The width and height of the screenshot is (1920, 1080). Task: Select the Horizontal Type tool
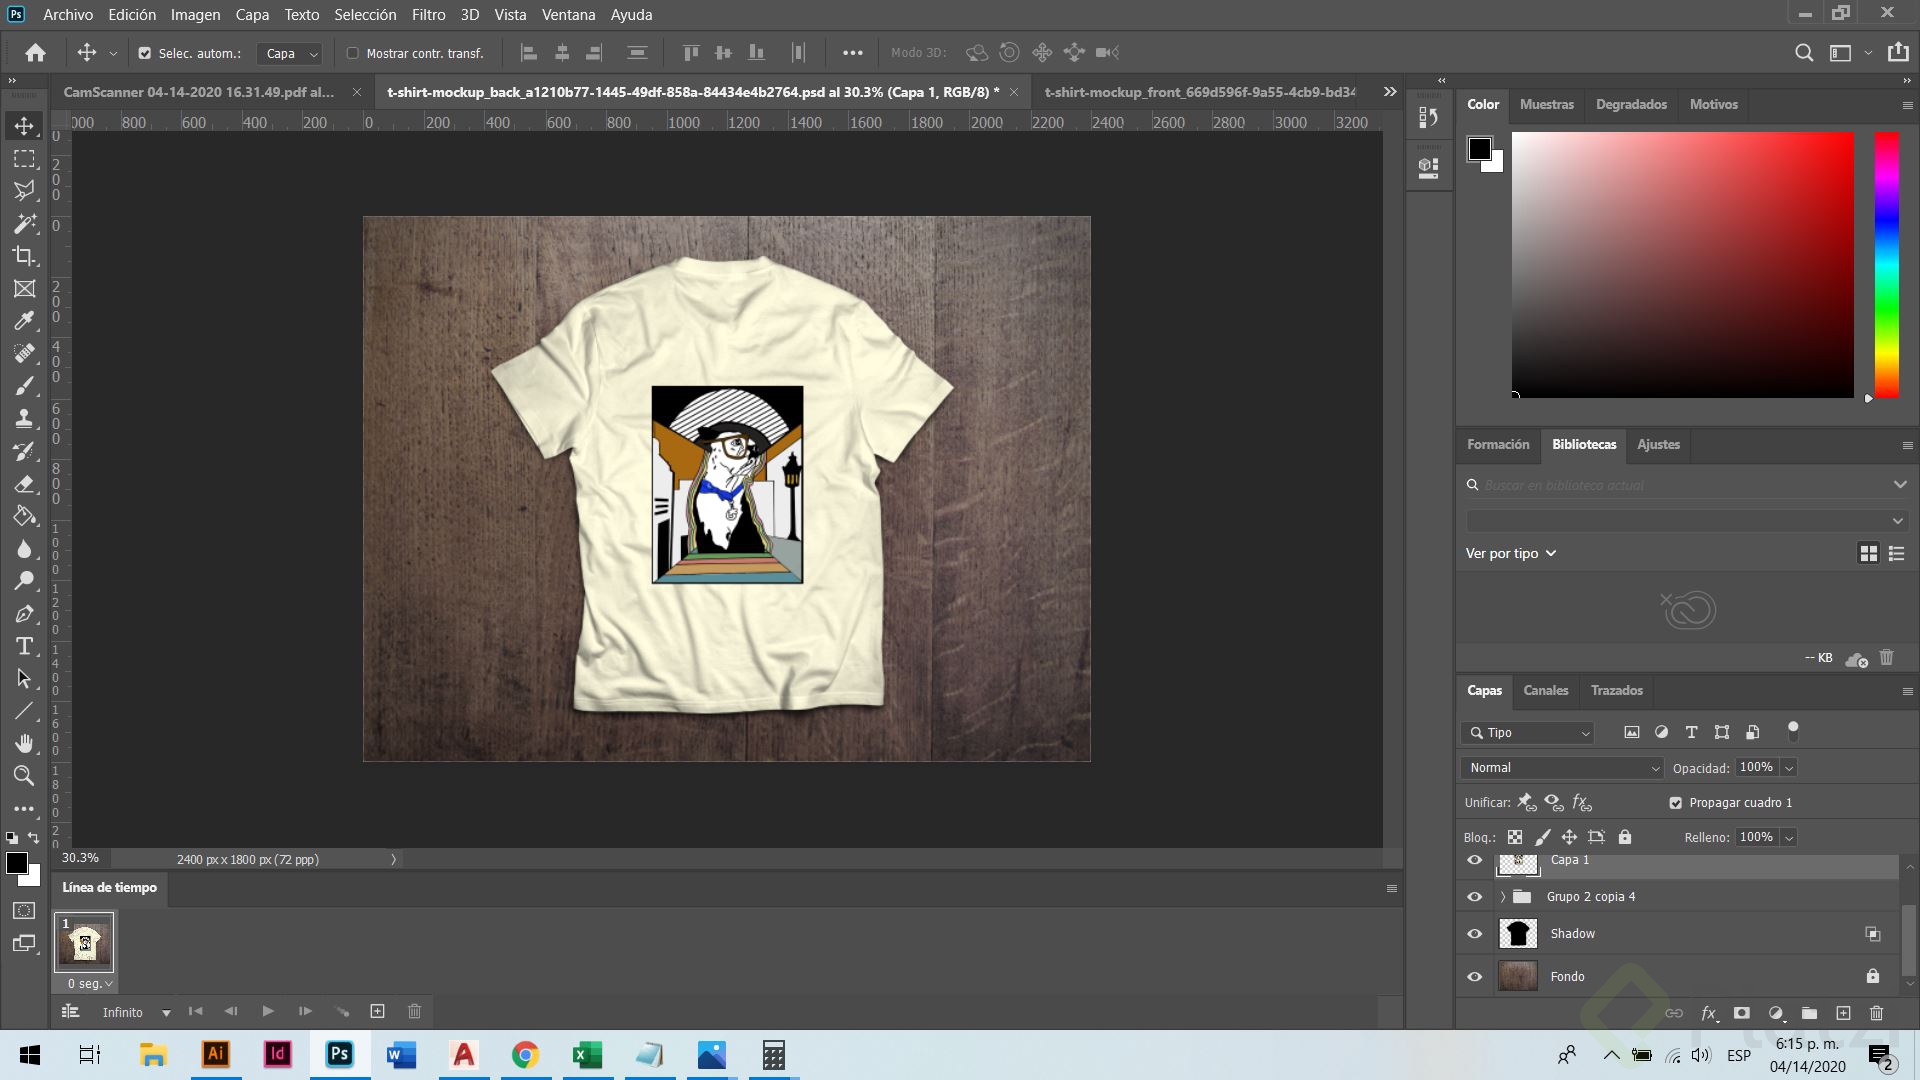coord(24,646)
